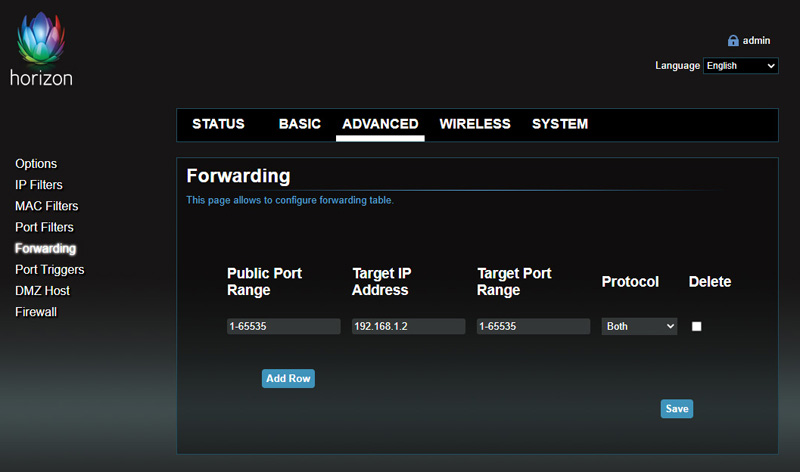Navigate to IP Filters
Screen dimensions: 800x472
tap(39, 185)
